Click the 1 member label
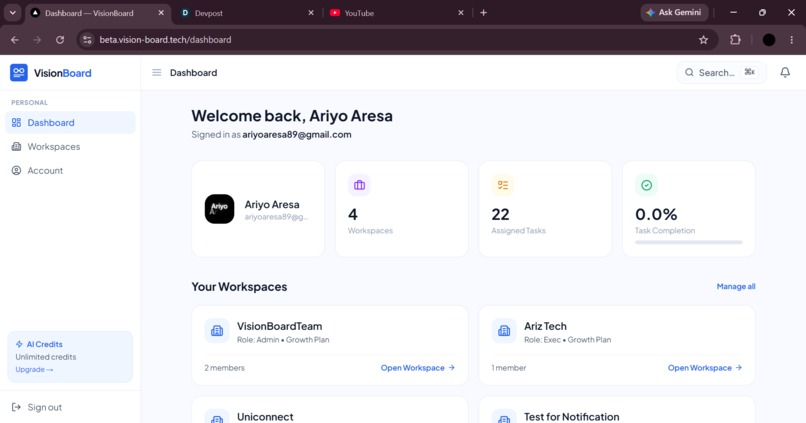The image size is (806, 423). tap(508, 367)
